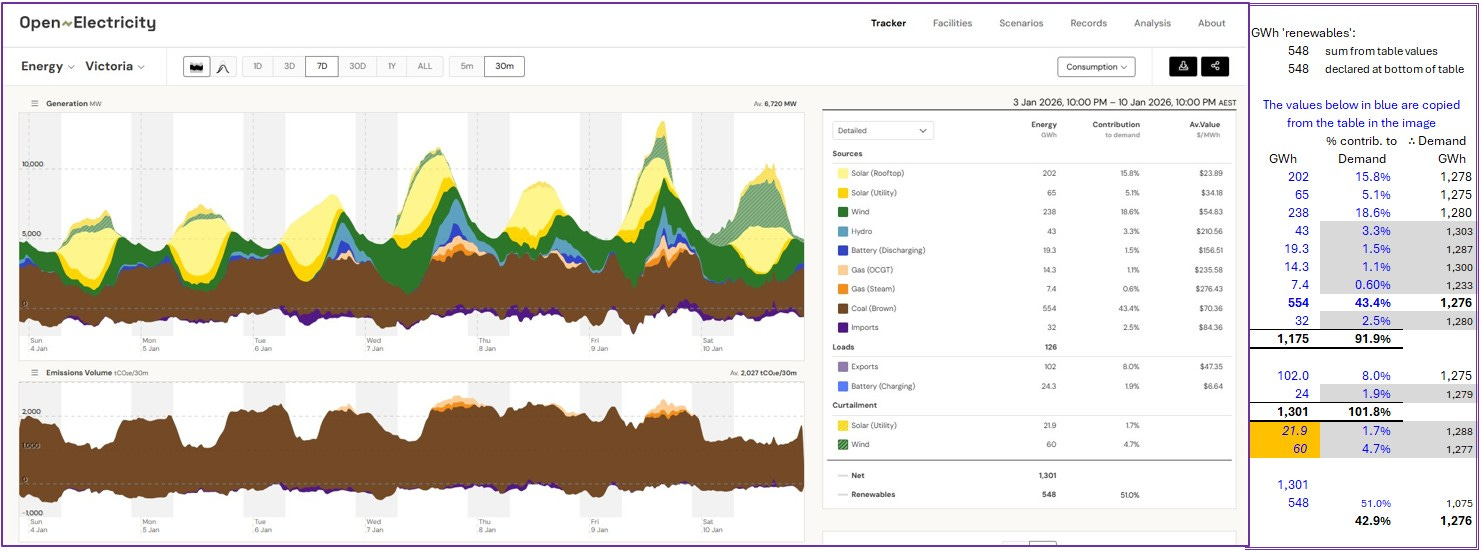Toggle Solar (Rooftop) legend swatch
Viewport: 1481px width, 551px height.
pyautogui.click(x=841, y=173)
